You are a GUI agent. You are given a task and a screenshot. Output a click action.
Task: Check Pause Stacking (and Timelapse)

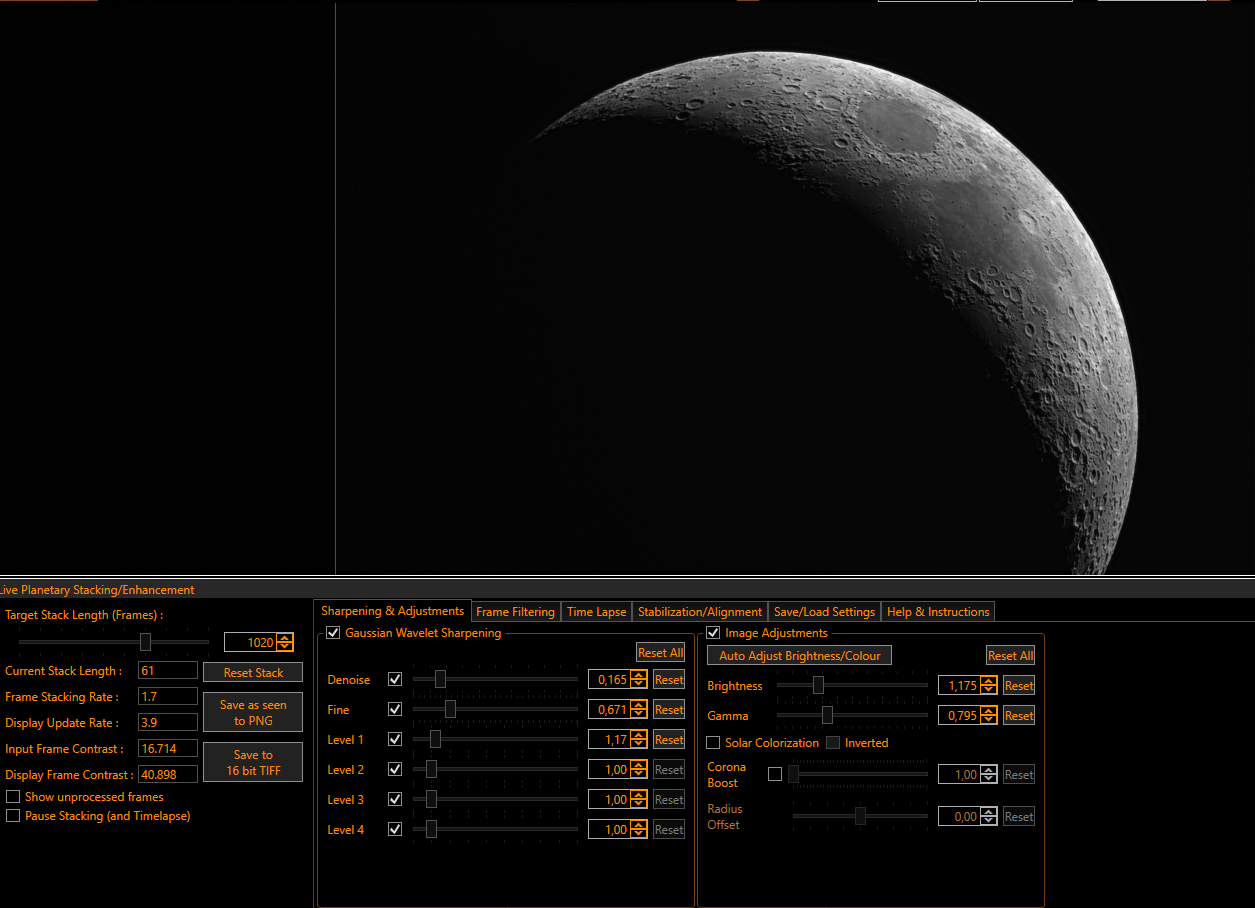tap(13, 816)
